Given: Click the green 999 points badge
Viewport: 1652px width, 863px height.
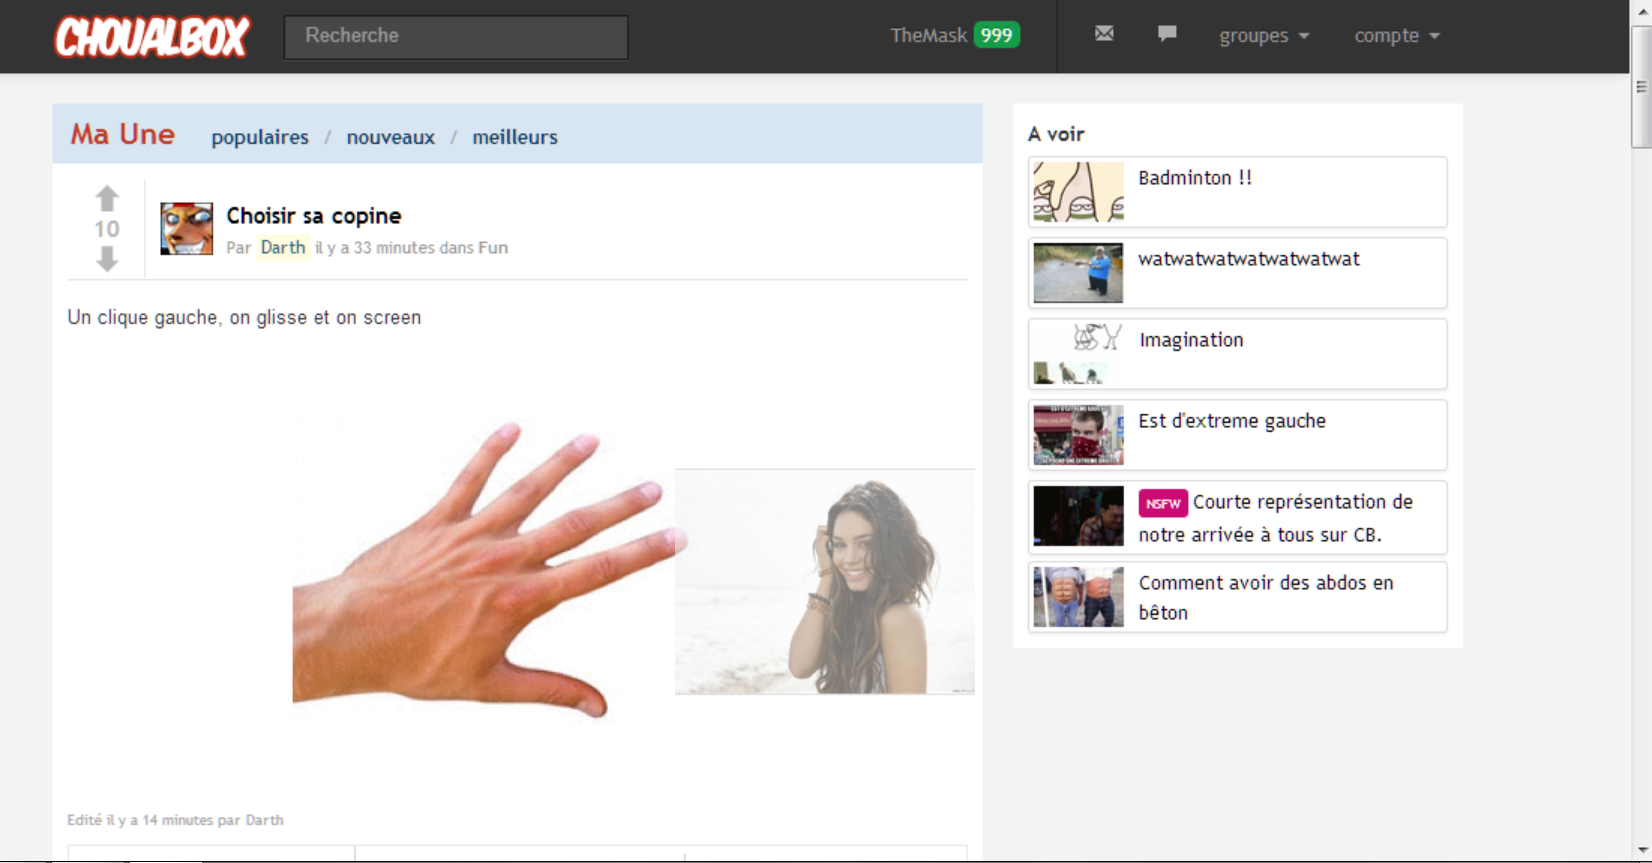Looking at the screenshot, I should [x=996, y=36].
